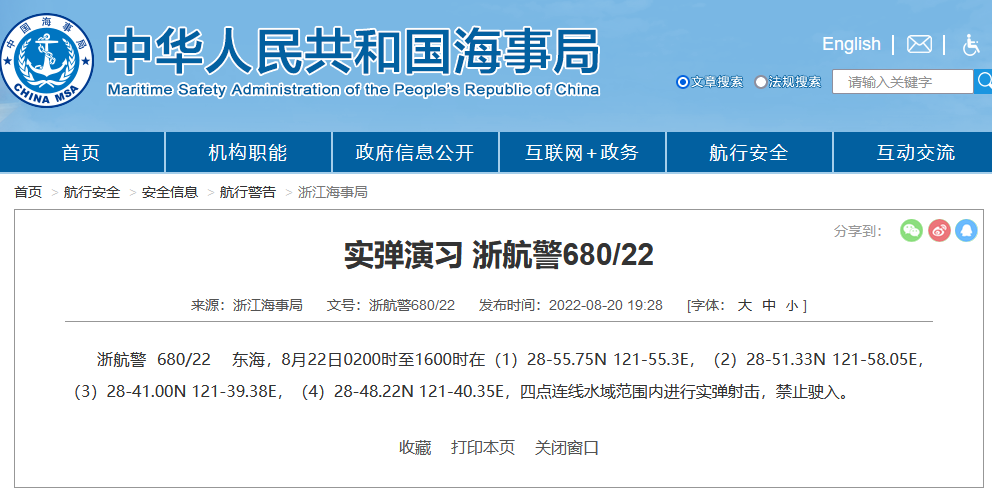Click the 收藏 bookmark link
Image resolution: width=992 pixels, height=493 pixels.
pos(415,448)
